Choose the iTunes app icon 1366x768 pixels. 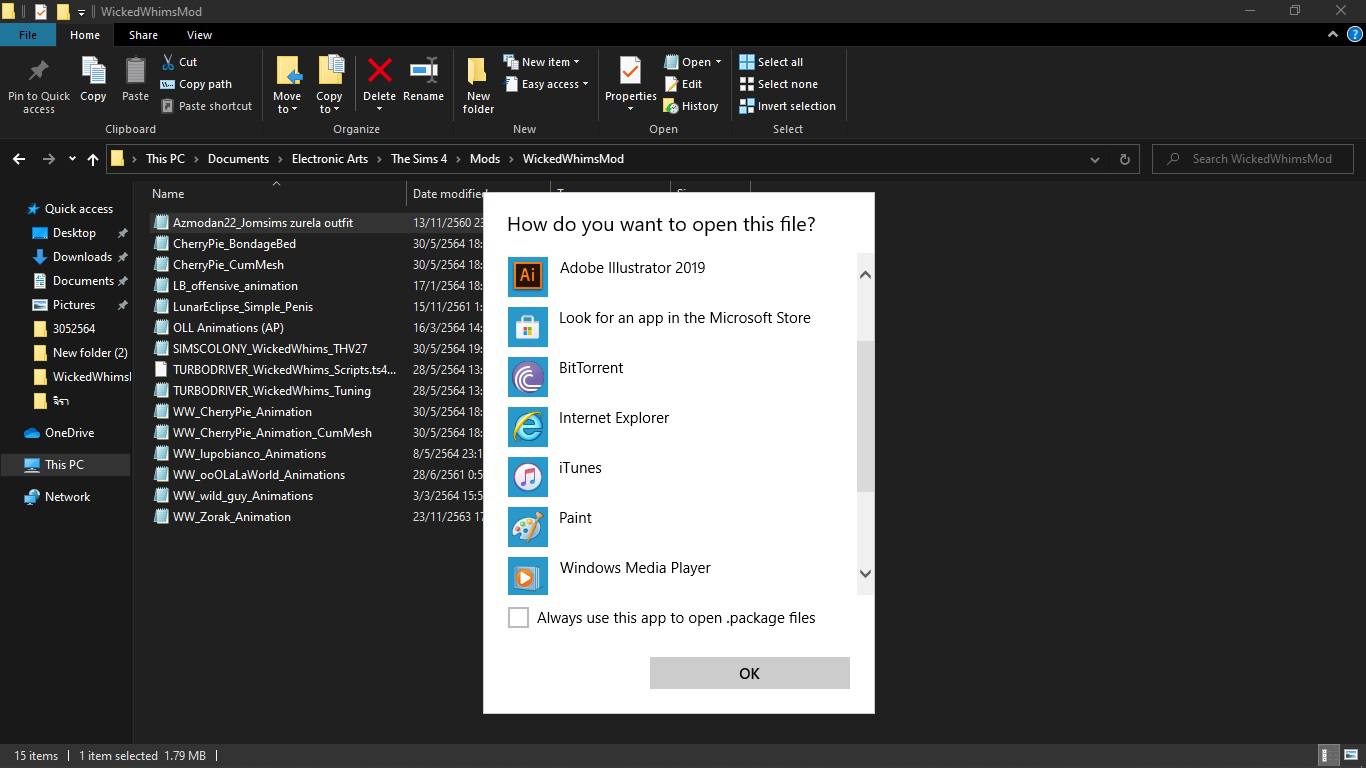click(x=528, y=477)
